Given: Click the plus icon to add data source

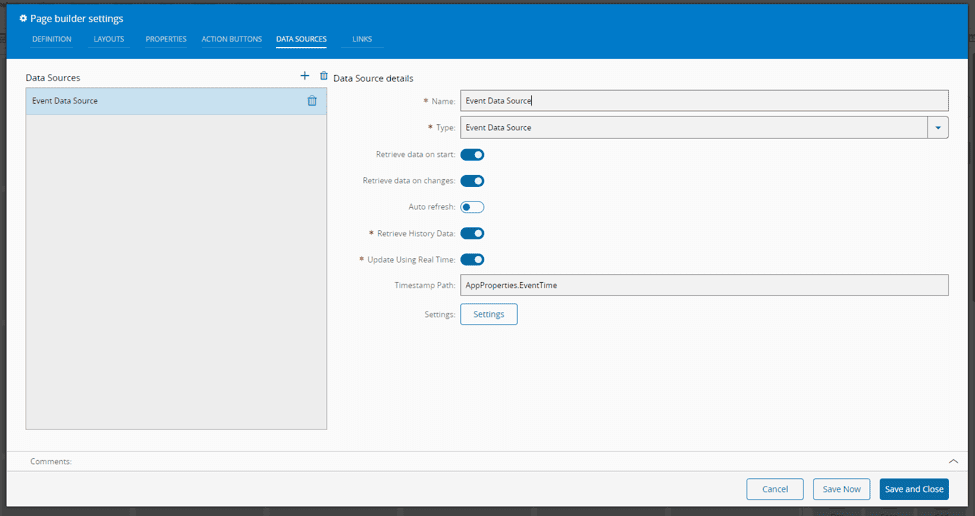Looking at the screenshot, I should tap(305, 76).
